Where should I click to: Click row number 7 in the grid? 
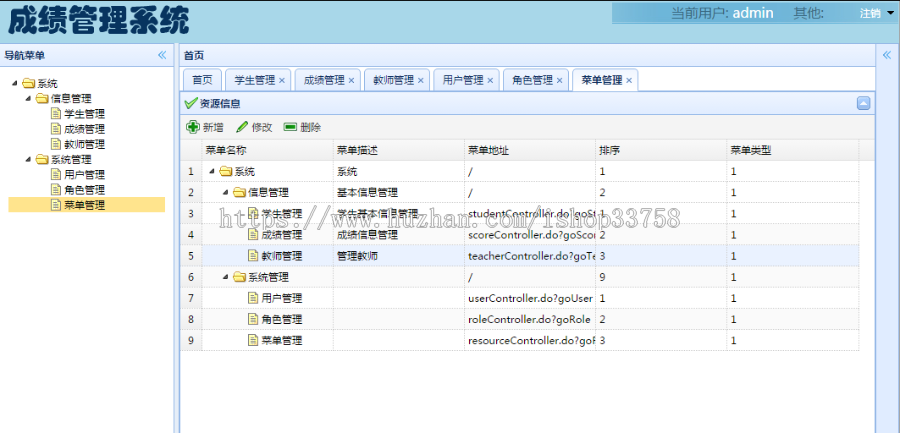pos(191,299)
